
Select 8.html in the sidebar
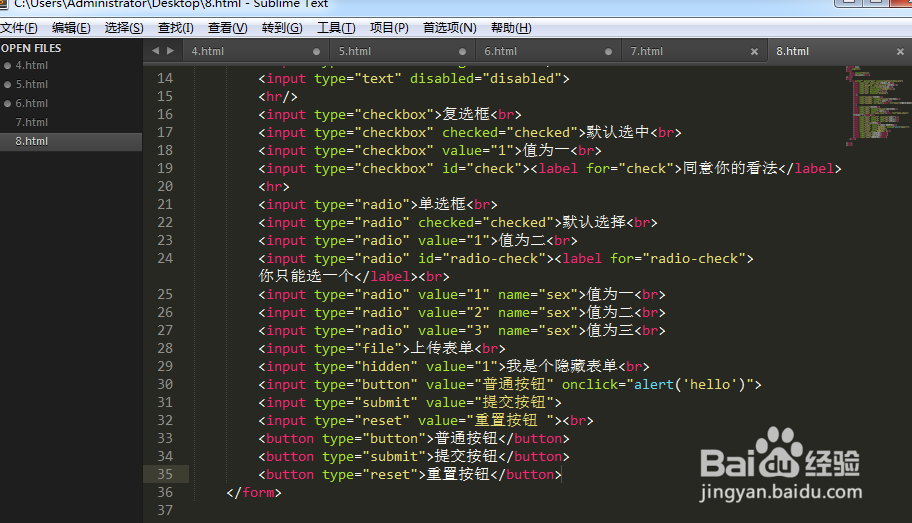71,141
